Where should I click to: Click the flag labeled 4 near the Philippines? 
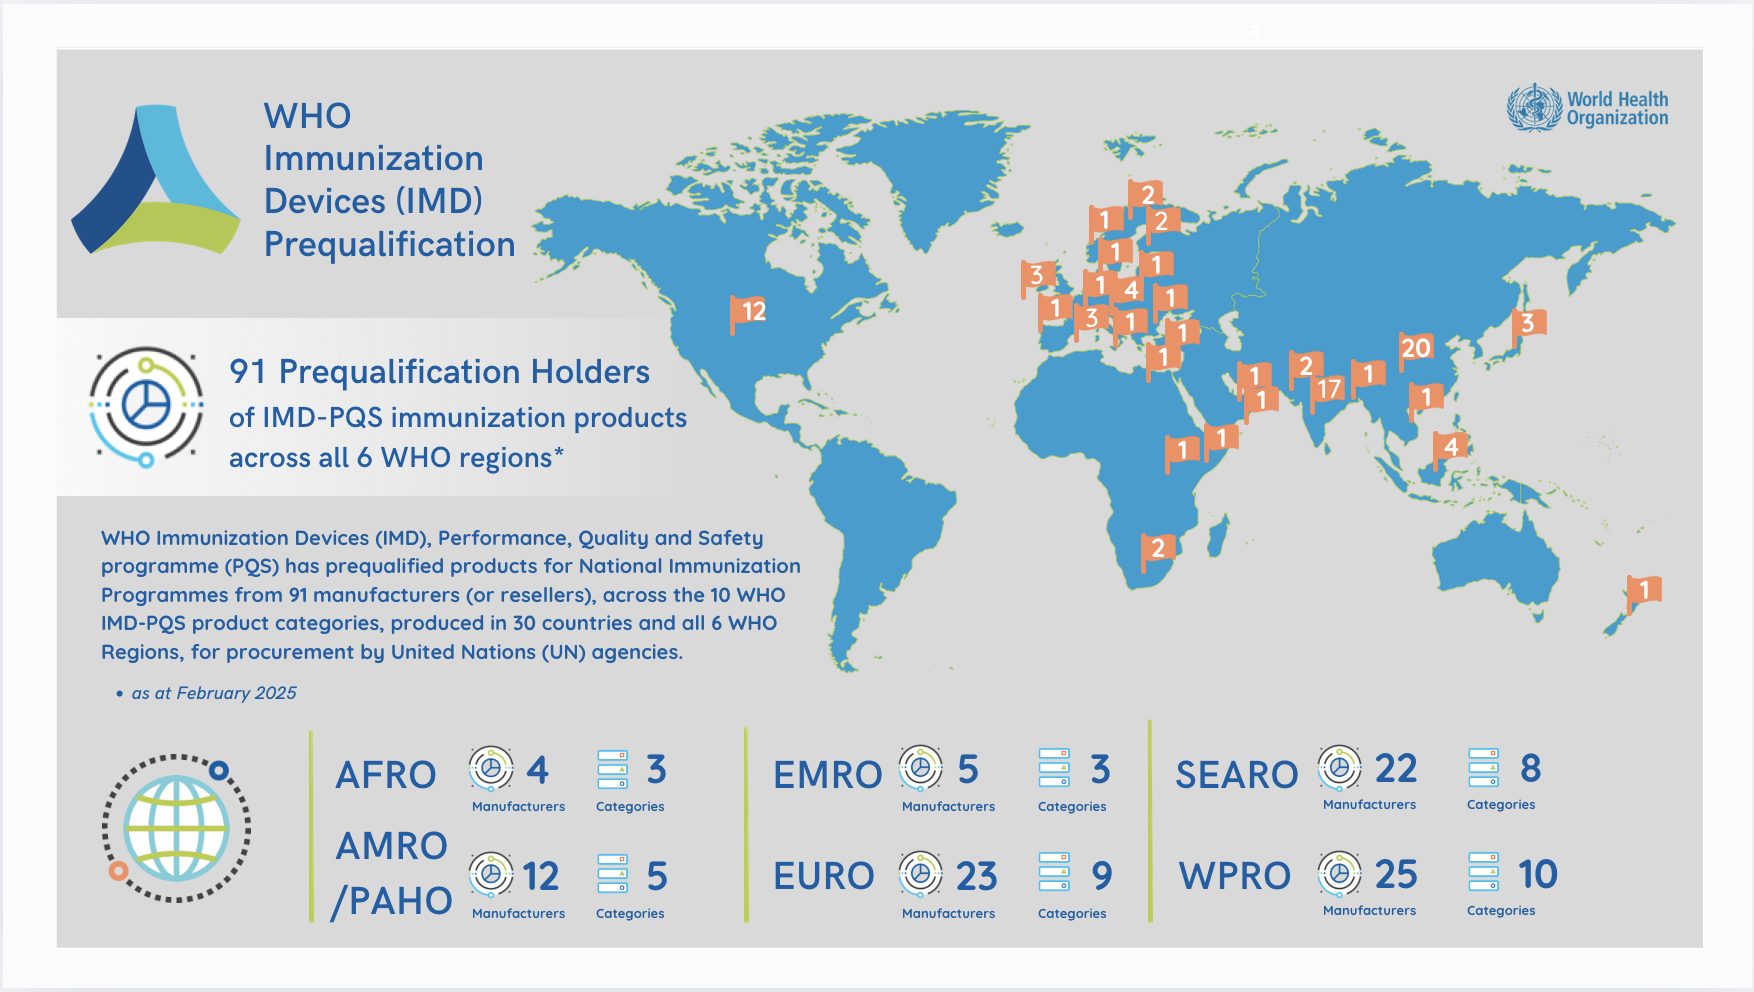click(x=1450, y=447)
